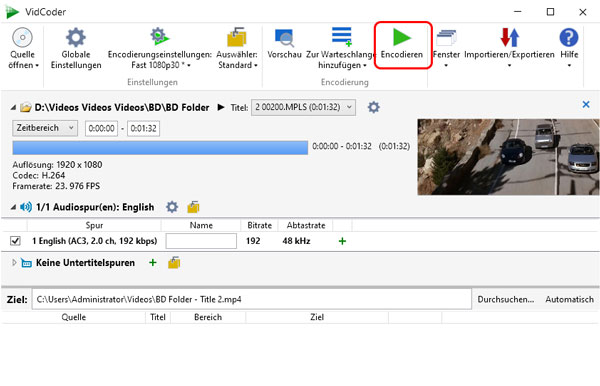This screenshot has height=386, width=600.
Task: Click the end time field 0:01:32
Action: click(143, 128)
